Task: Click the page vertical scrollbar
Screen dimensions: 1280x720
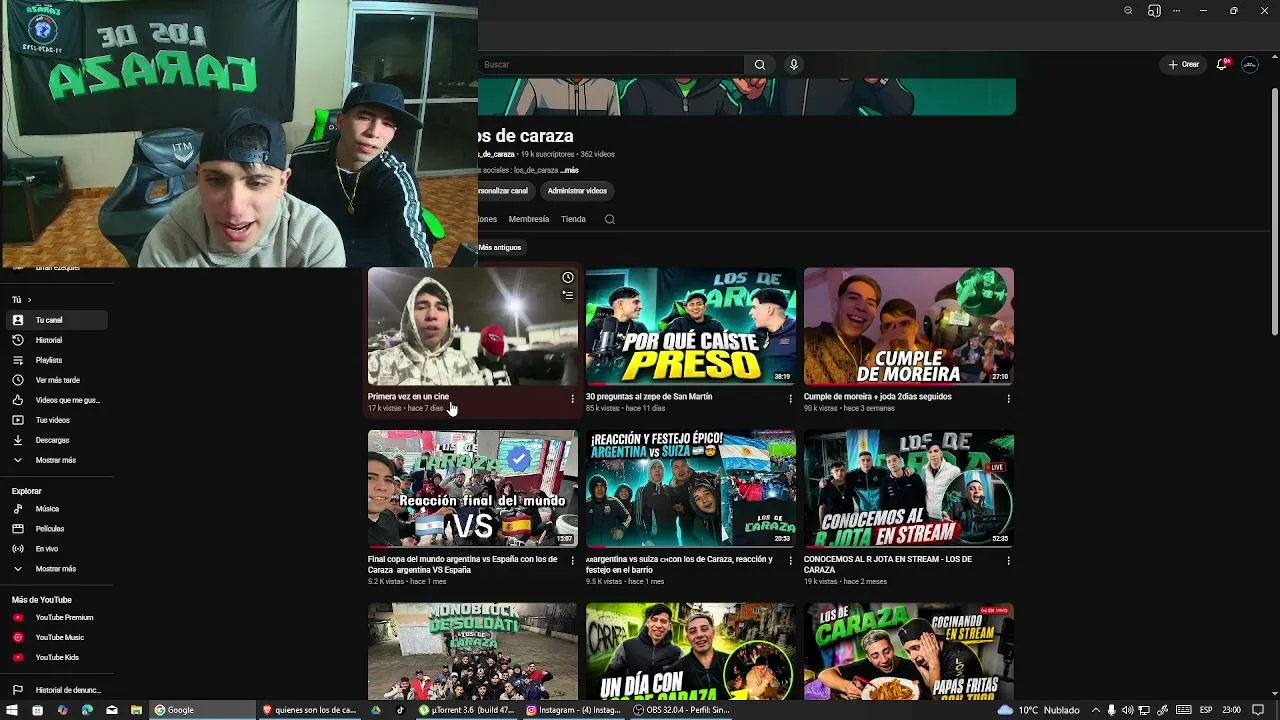Action: 1274,210
